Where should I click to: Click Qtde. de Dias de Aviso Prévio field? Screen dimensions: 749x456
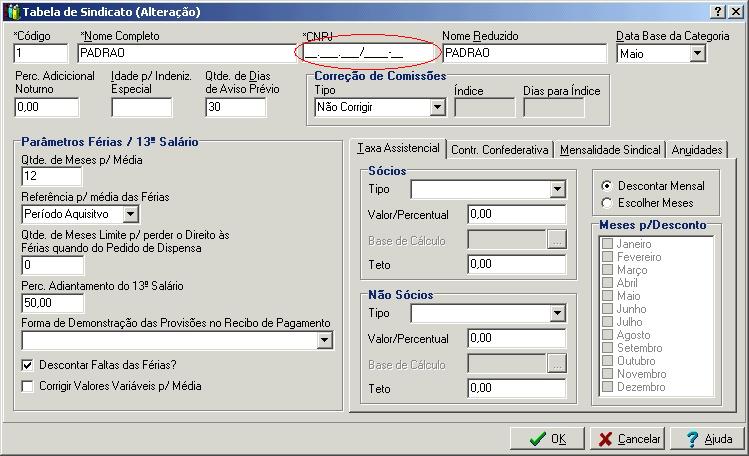point(235,107)
